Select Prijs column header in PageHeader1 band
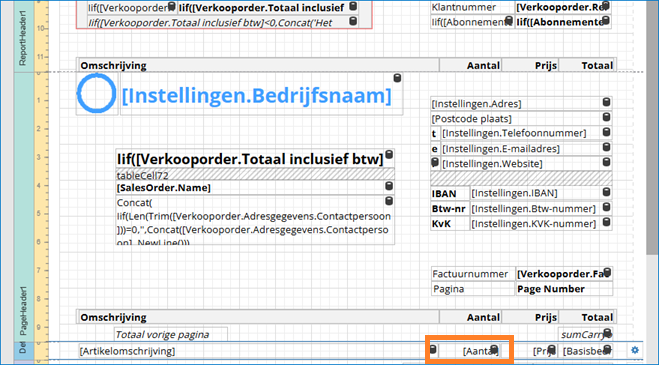Image resolution: width=659 pixels, height=365 pixels. pyautogui.click(x=530, y=317)
